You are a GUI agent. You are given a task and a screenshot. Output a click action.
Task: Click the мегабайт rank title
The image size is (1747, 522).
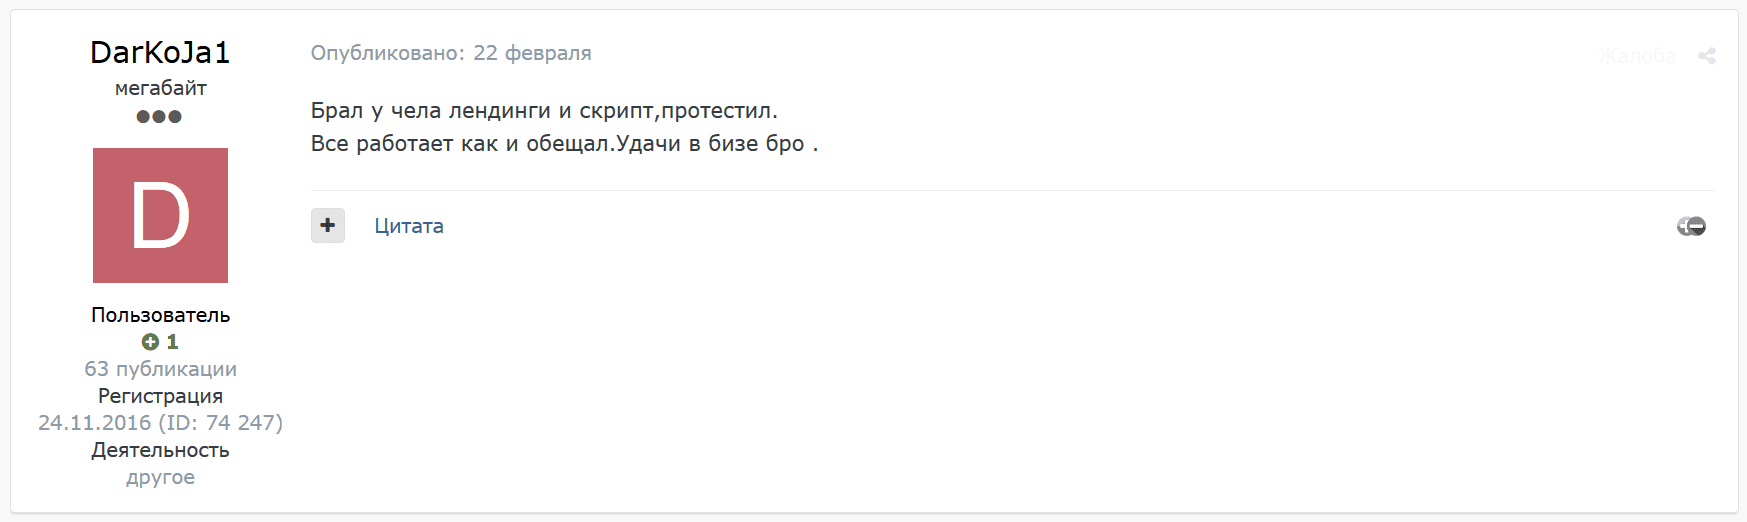(160, 88)
